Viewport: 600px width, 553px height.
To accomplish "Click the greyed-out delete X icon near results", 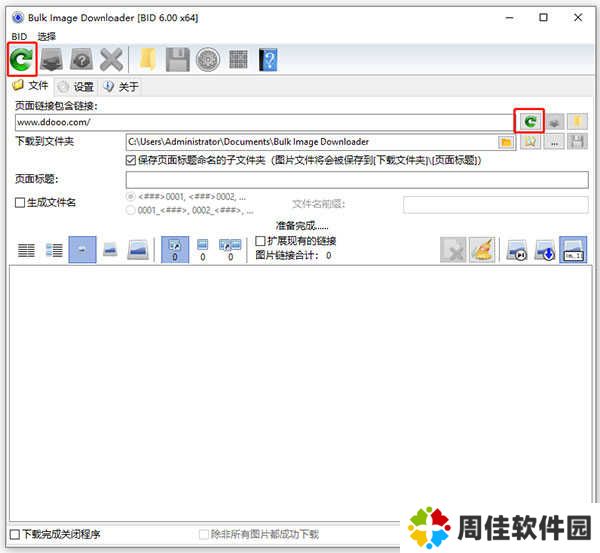I will 453,250.
